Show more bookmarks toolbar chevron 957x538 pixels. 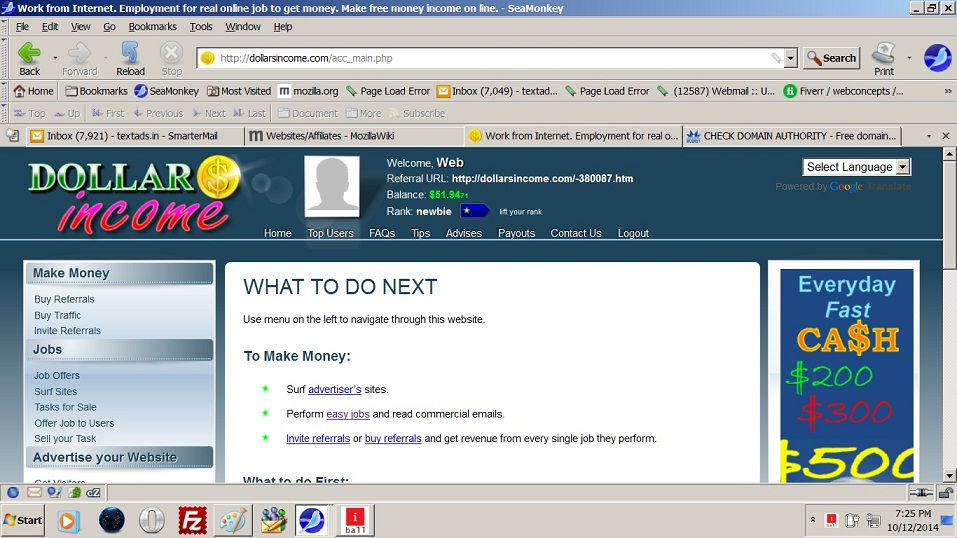tap(948, 91)
